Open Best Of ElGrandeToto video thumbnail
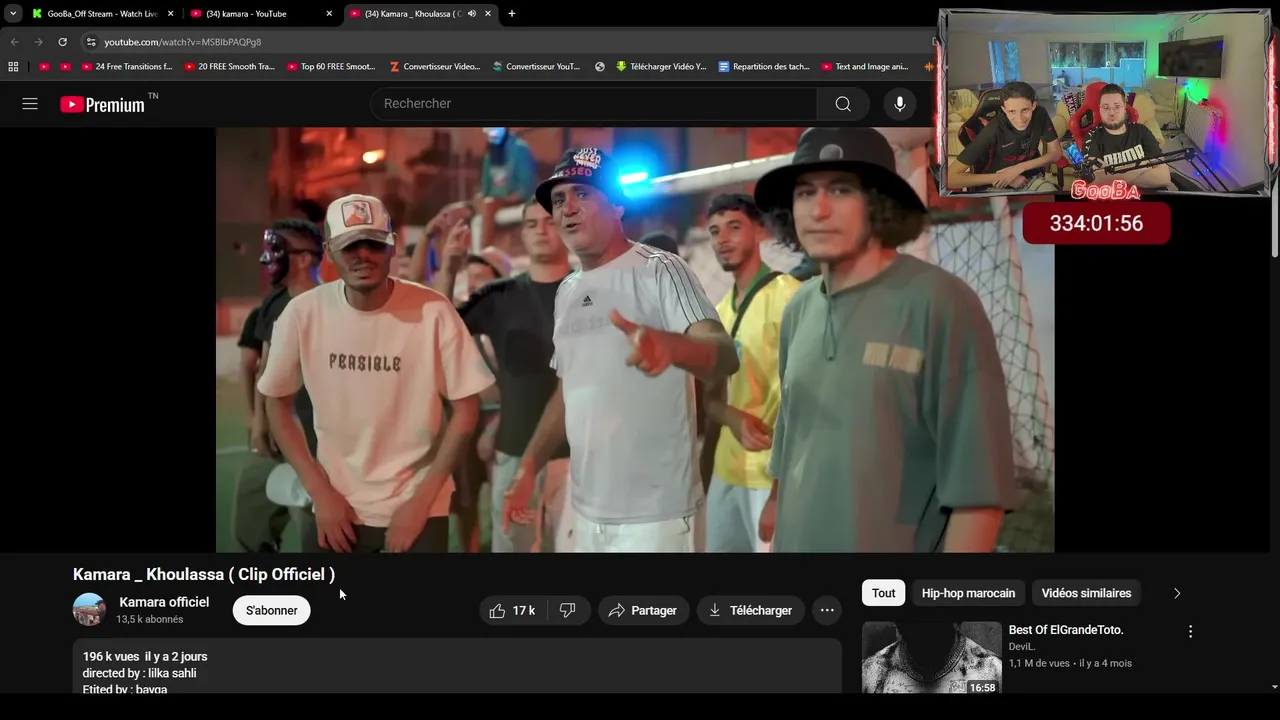This screenshot has height=720, width=1280. coord(932,657)
